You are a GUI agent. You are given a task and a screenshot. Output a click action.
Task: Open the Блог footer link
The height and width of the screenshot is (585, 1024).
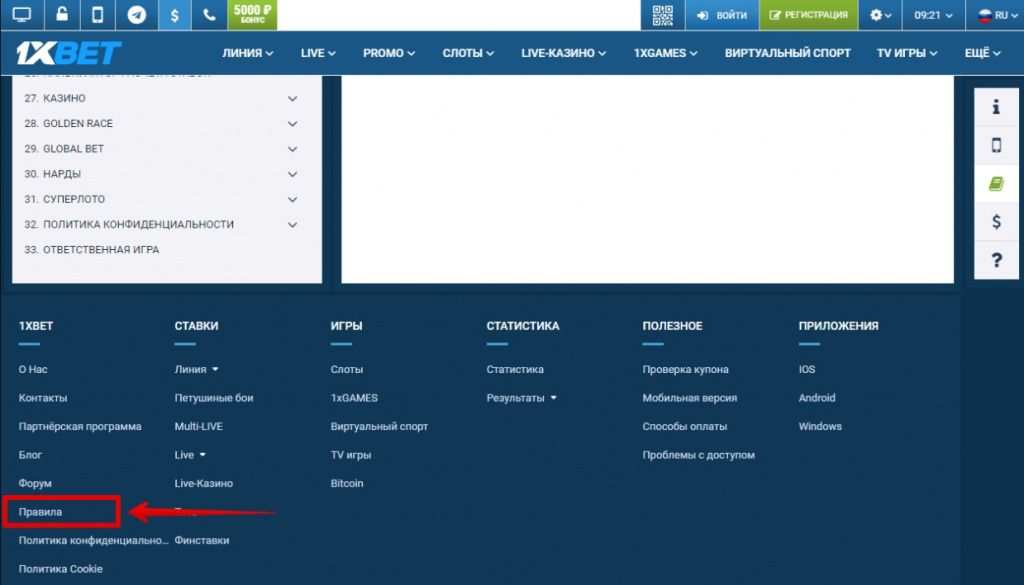30,455
